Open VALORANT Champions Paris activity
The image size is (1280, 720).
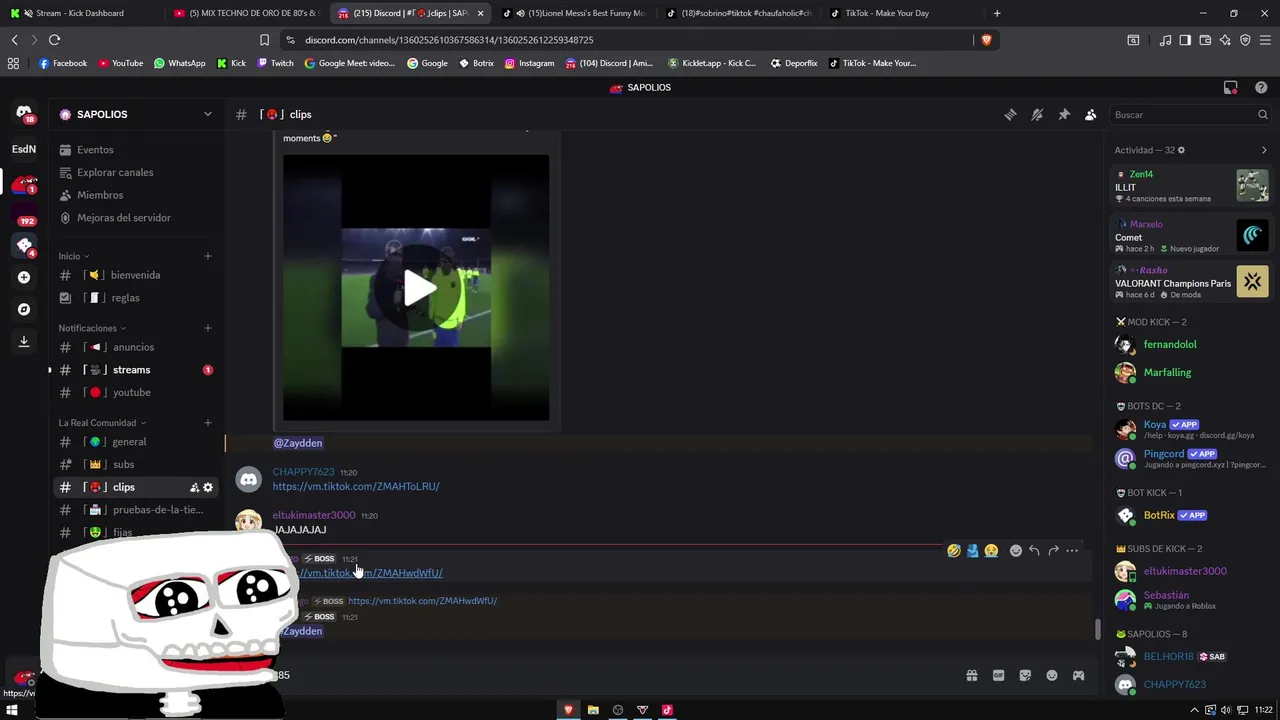click(x=1191, y=283)
